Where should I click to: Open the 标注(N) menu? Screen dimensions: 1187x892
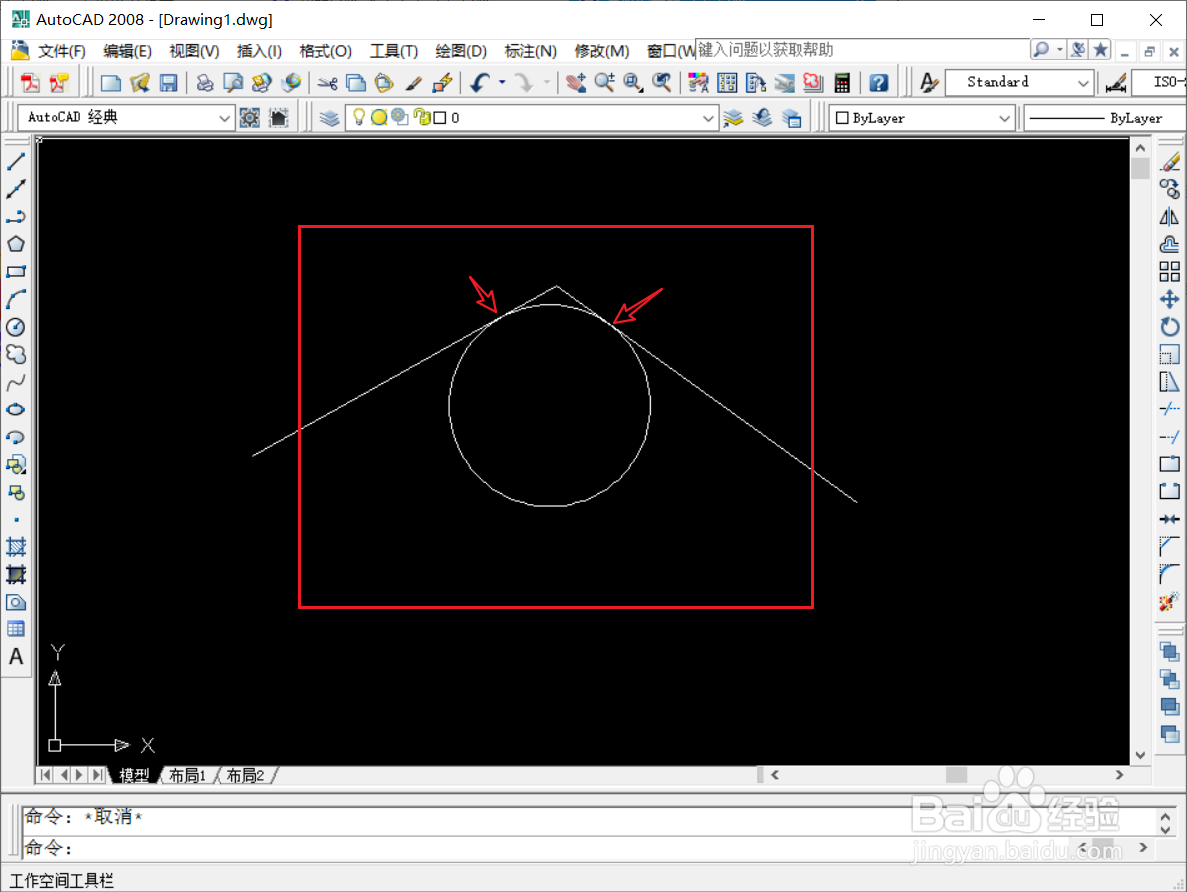click(530, 51)
